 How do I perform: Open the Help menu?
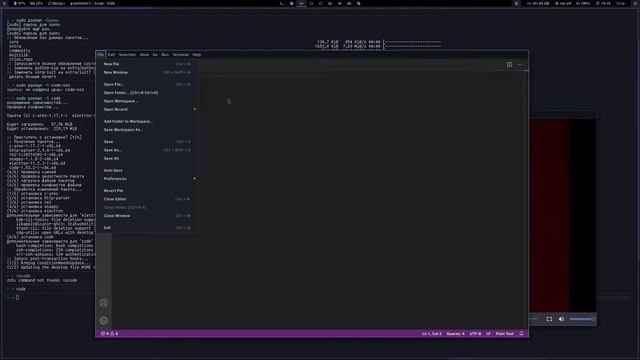click(197, 55)
